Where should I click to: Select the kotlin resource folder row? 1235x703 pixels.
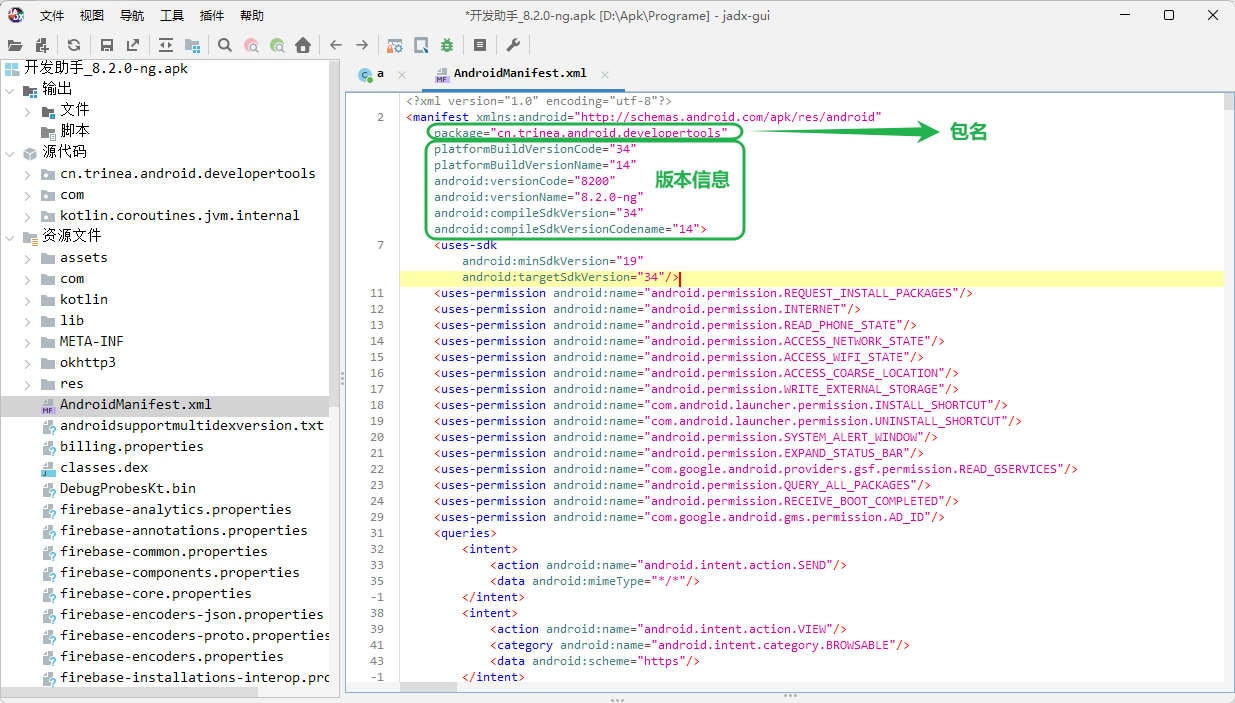[x=83, y=299]
